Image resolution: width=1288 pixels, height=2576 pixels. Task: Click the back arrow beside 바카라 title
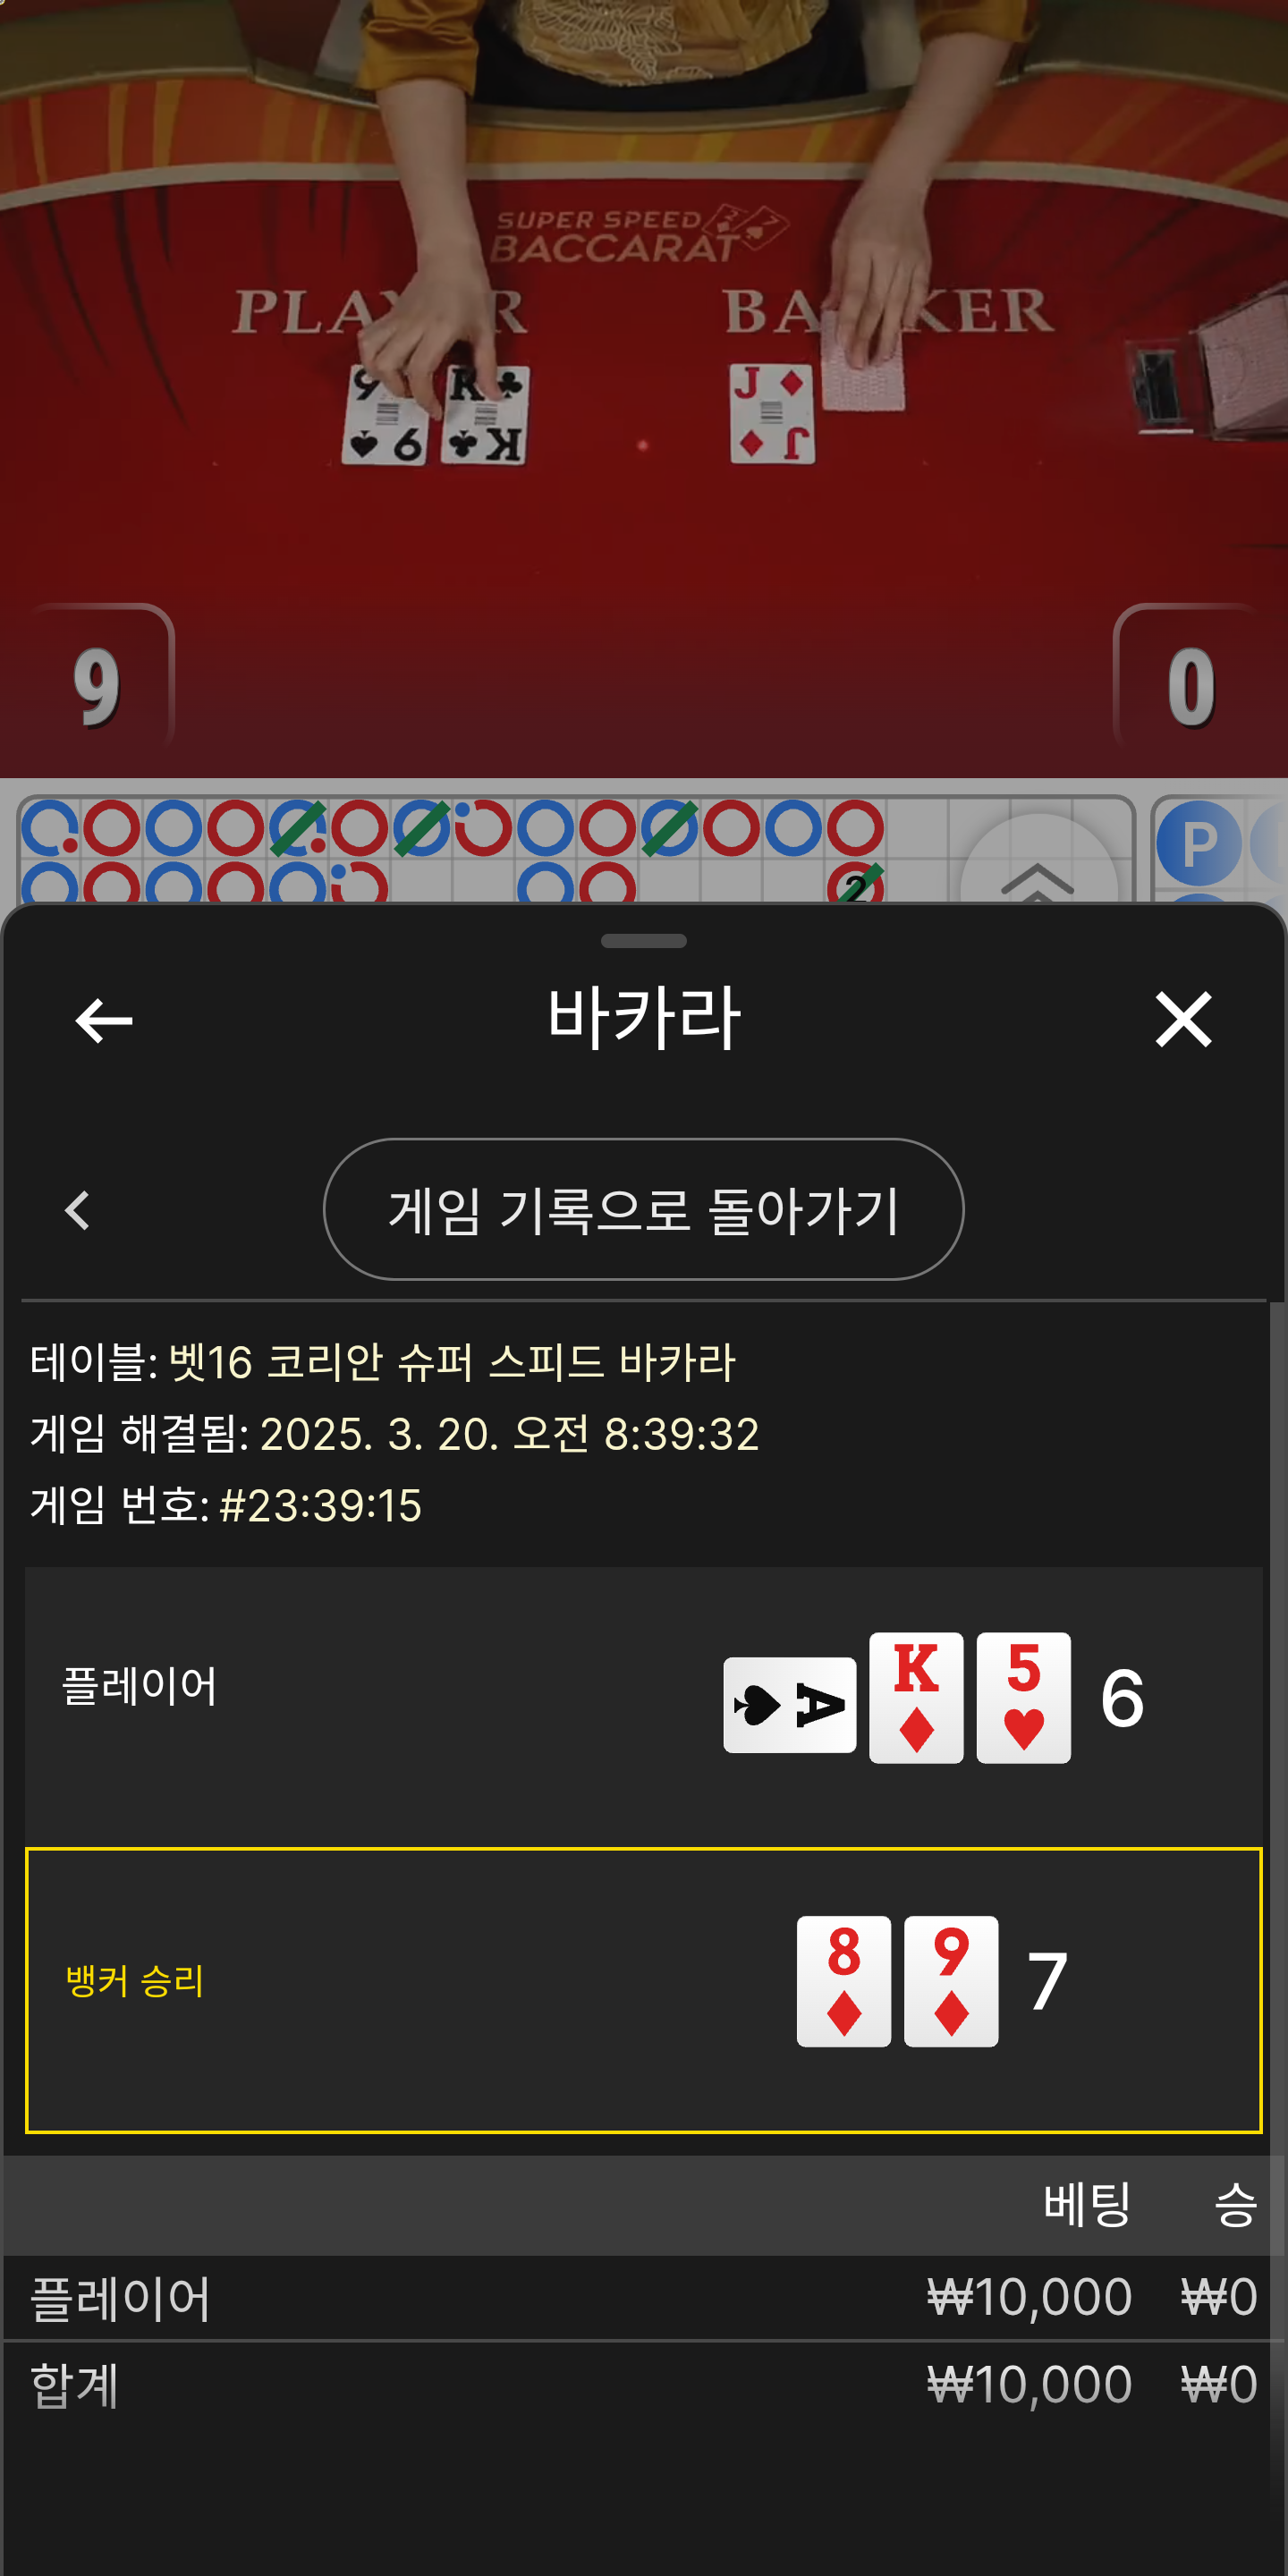[x=104, y=1020]
